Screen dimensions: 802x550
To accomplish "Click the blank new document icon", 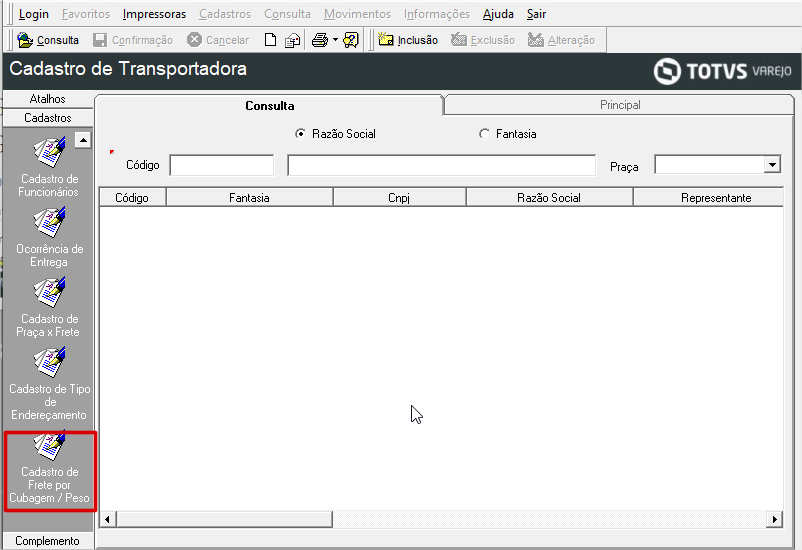I will click(271, 40).
